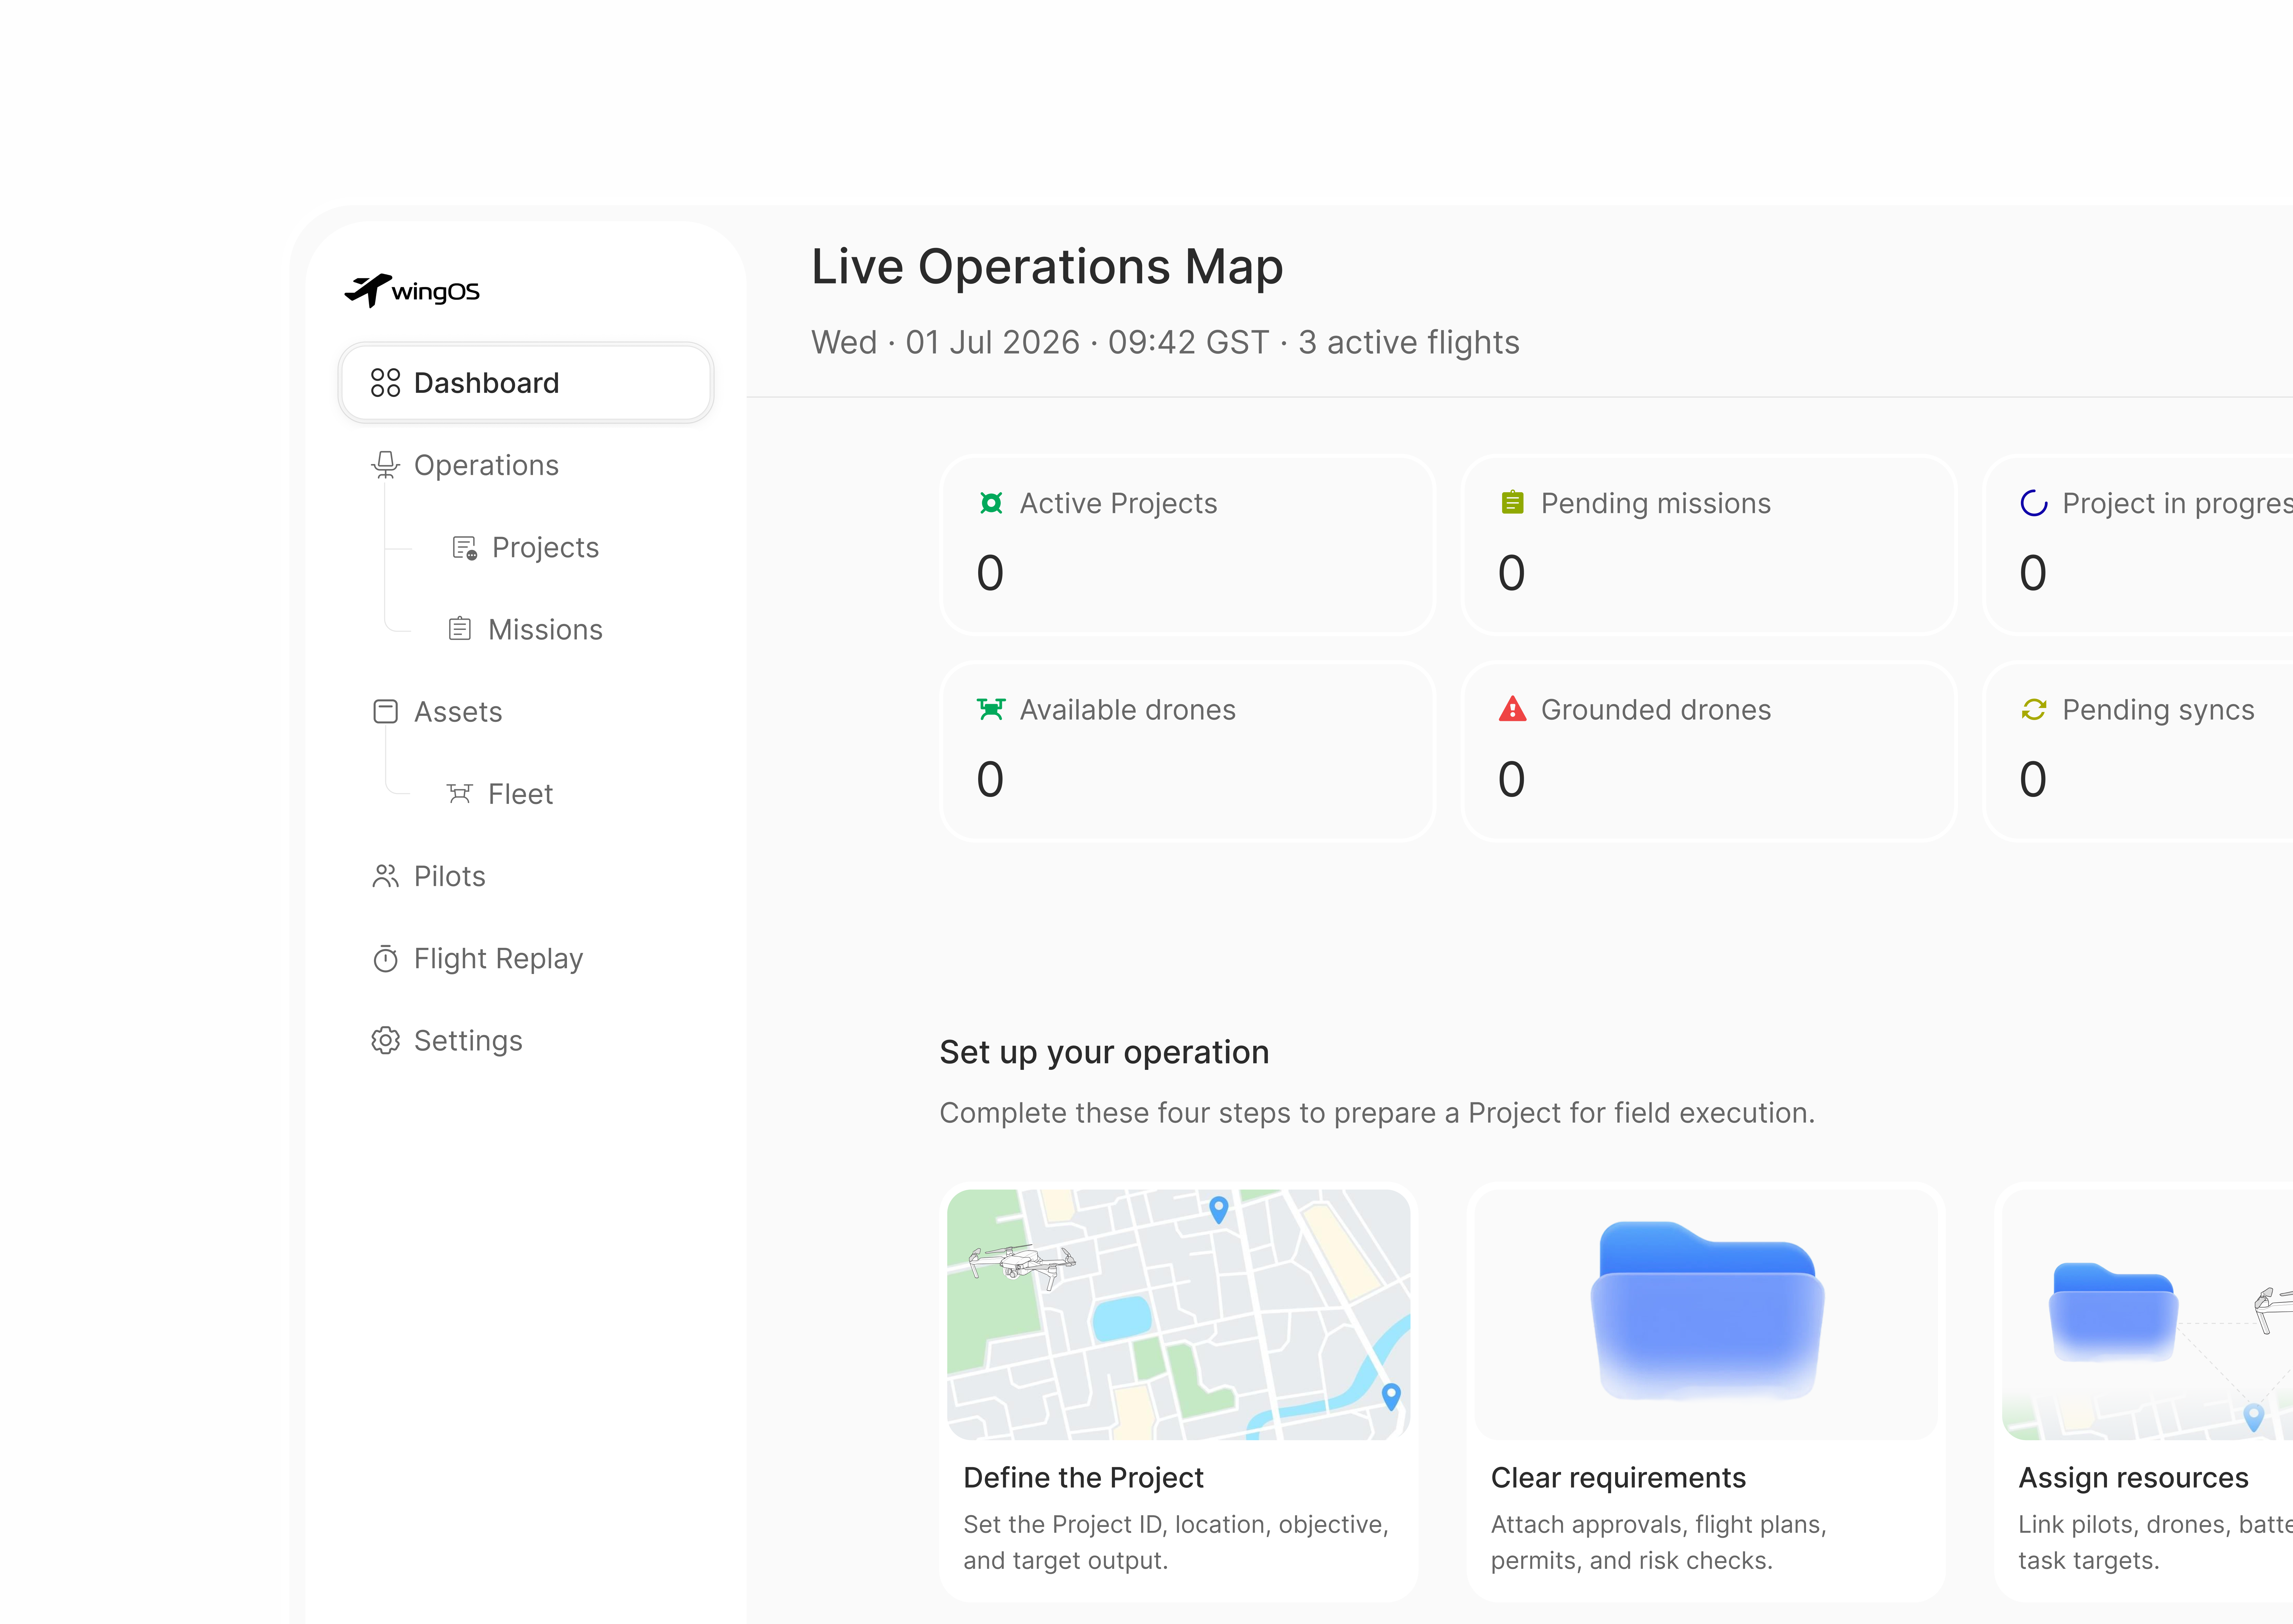Open the Active Projects stat card
The height and width of the screenshot is (1624, 2293).
pos(1188,545)
